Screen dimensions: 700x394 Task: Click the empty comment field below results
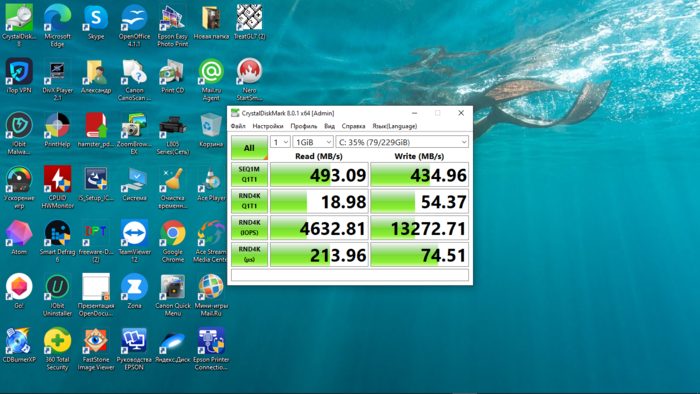click(x=350, y=275)
